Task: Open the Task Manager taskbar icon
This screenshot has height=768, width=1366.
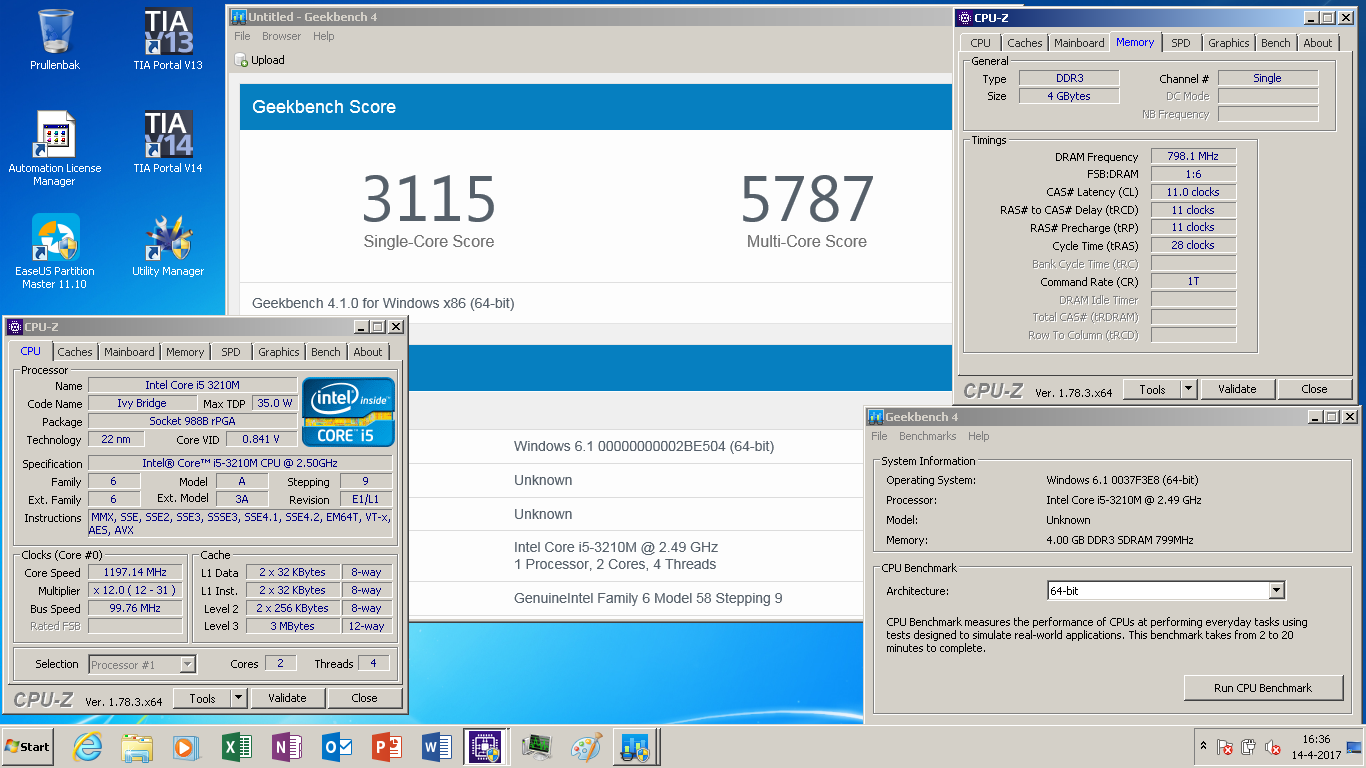Action: tap(538, 747)
